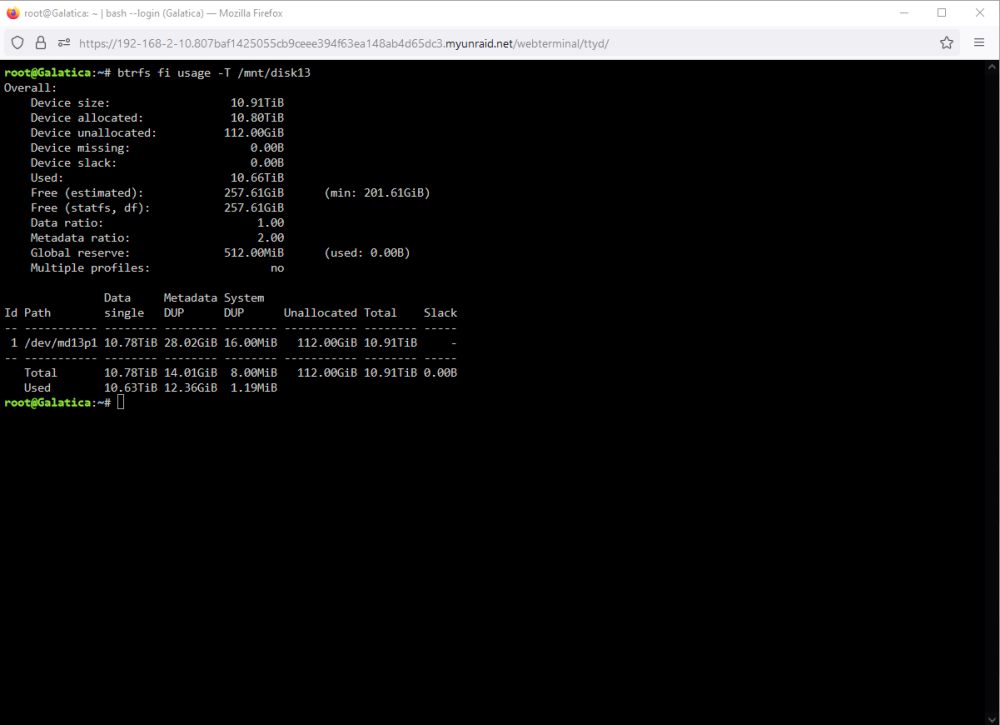Screen dimensions: 1000x725
Task: Click the '28.02GiB' Metadata cell
Action: coord(190,342)
